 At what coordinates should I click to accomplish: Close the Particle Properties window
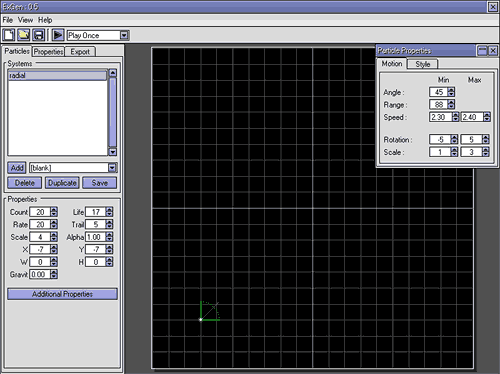(493, 51)
